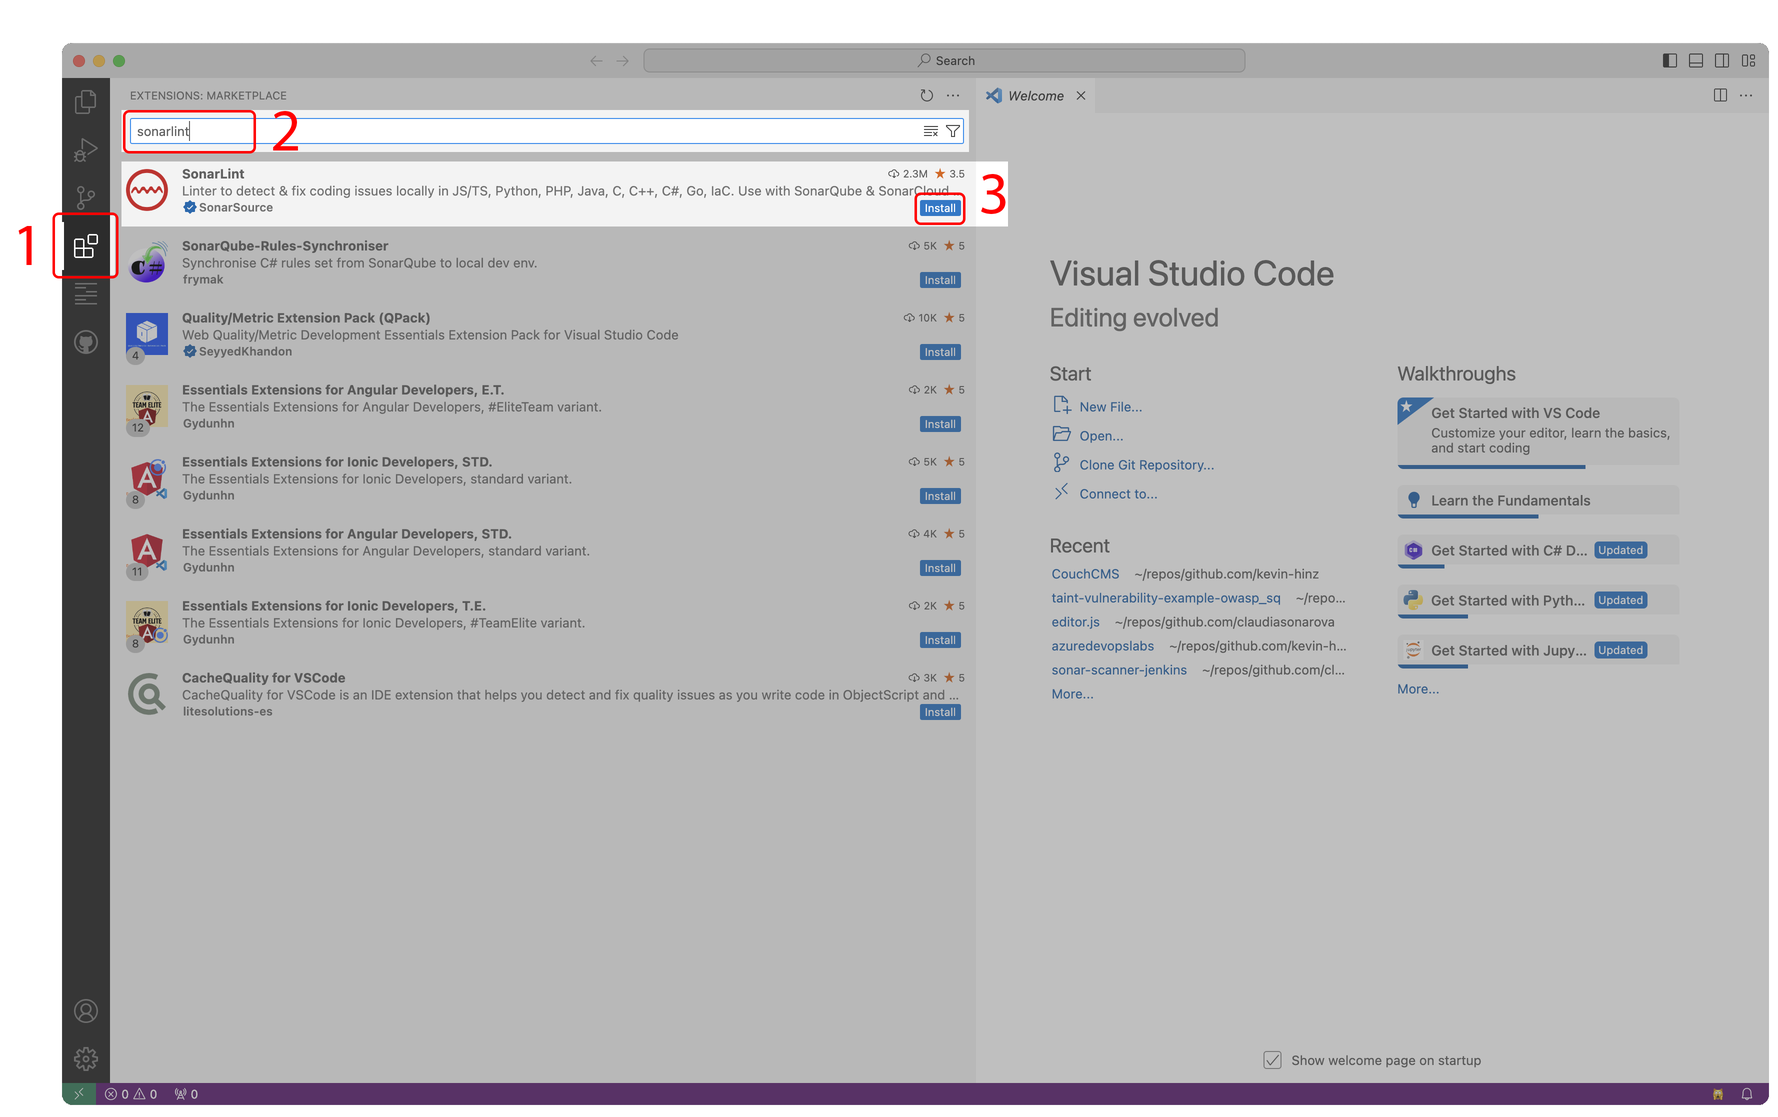Install Essentials Extensions for Ionic Developers, STD.

click(940, 496)
